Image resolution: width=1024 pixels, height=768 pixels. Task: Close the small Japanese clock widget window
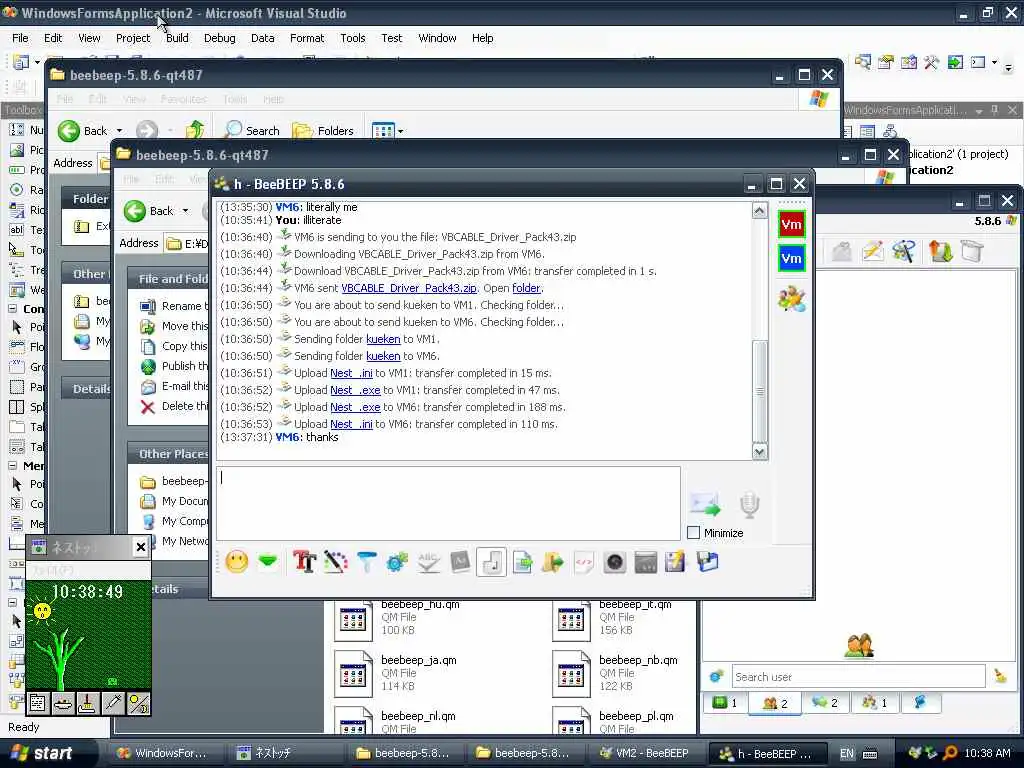click(140, 547)
